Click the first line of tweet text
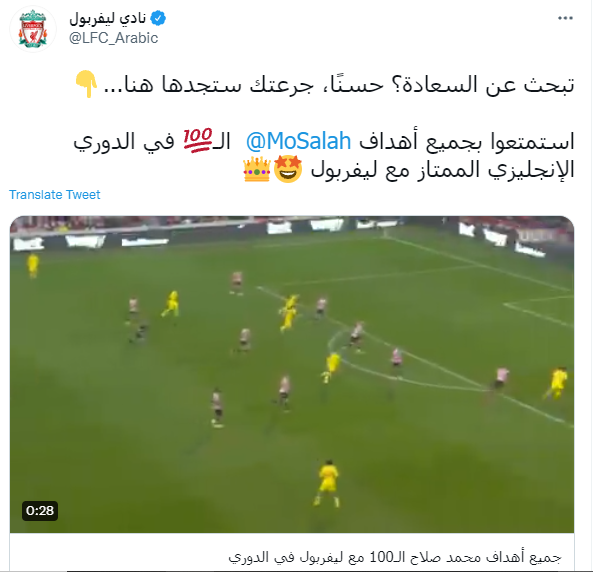Viewport: 593px width, 572px height. coord(339,84)
